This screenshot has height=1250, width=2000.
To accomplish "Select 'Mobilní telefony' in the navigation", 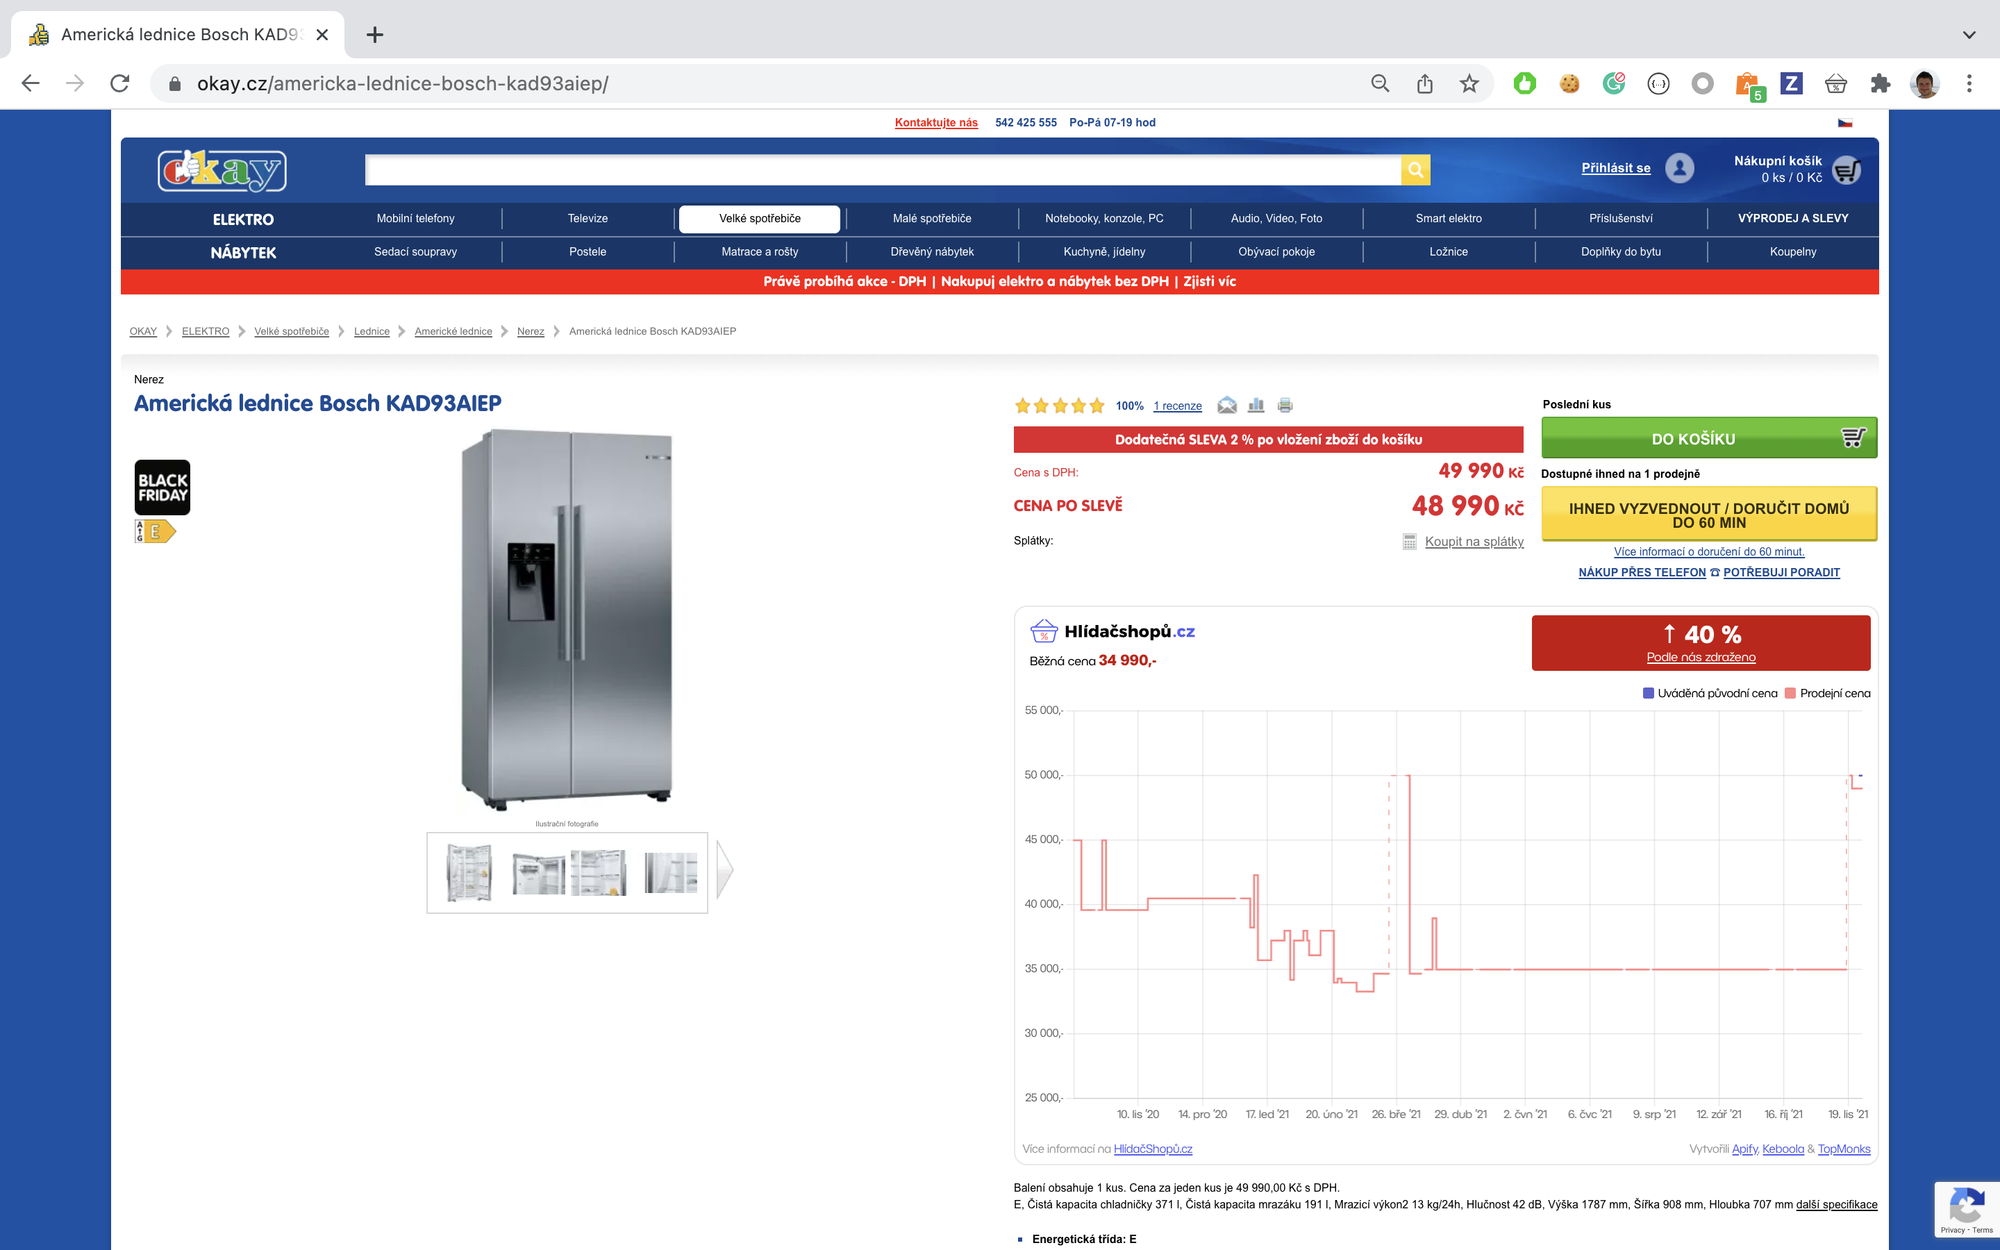I will 415,218.
